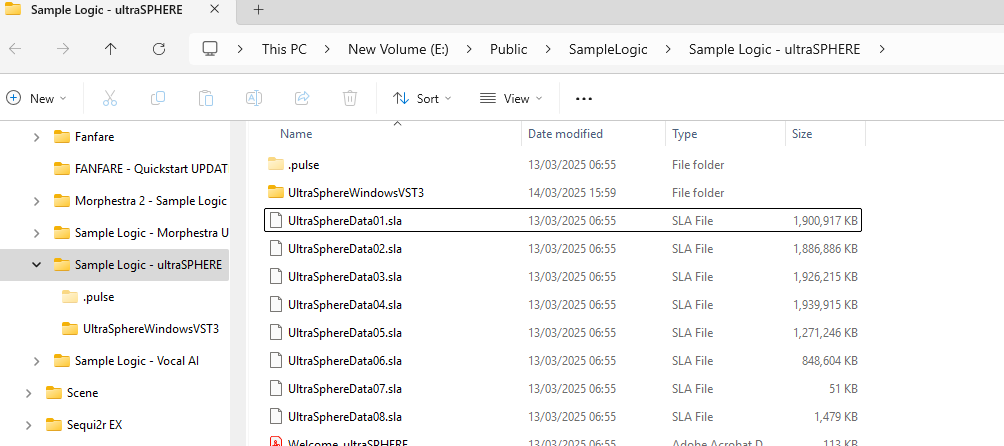Click the Scene folder icon in sidebar

coord(54,392)
